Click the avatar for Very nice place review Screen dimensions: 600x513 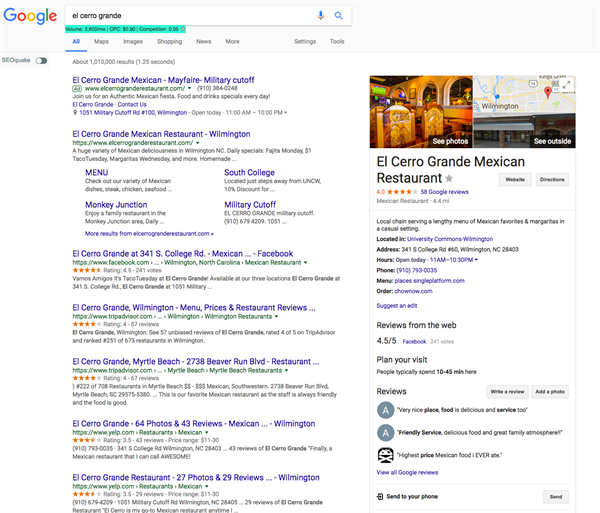coord(386,410)
